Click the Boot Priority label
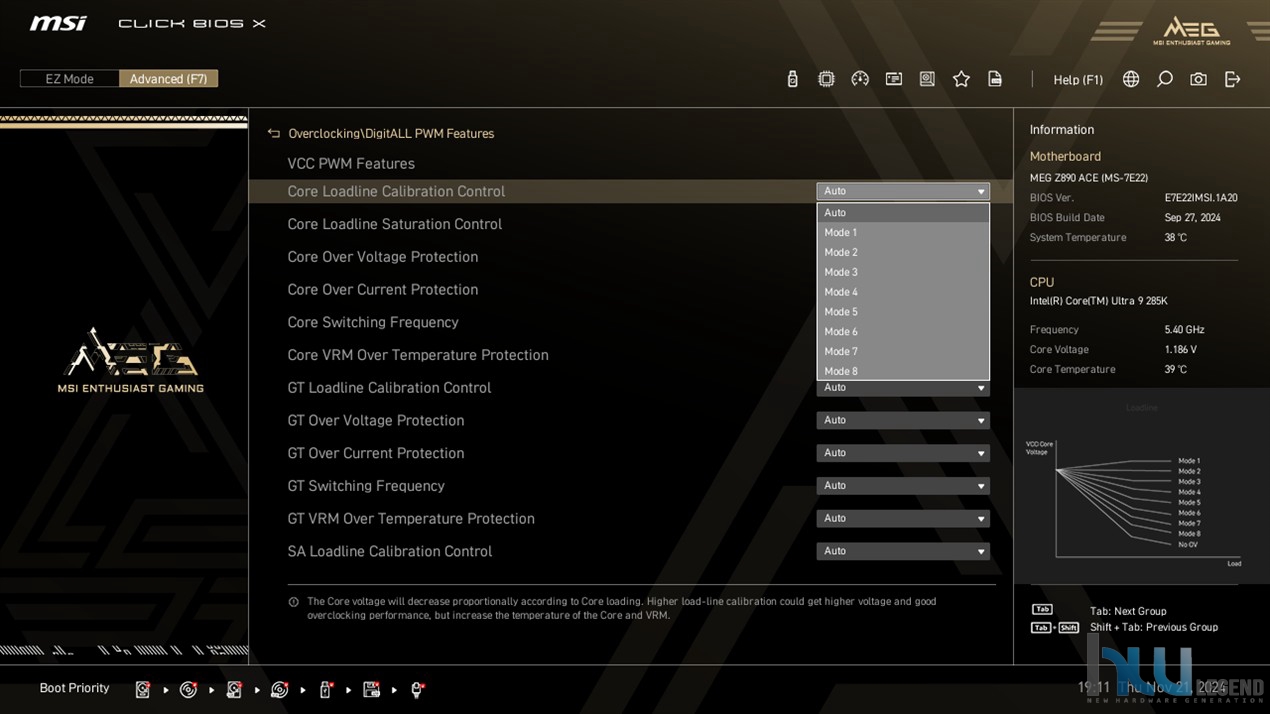 click(x=74, y=688)
